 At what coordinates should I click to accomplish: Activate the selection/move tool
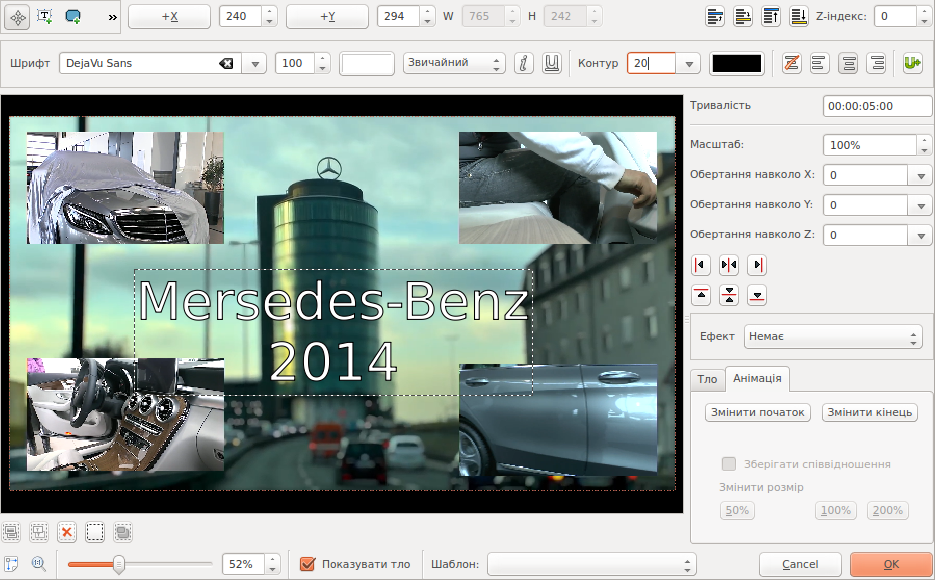coord(18,17)
